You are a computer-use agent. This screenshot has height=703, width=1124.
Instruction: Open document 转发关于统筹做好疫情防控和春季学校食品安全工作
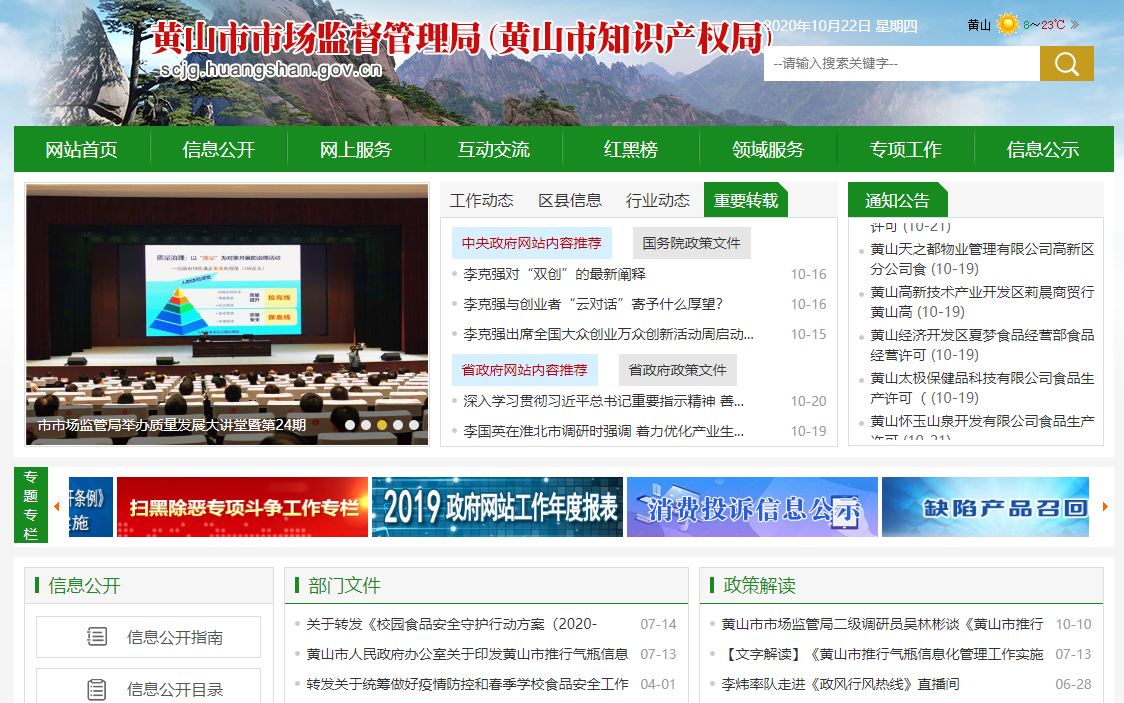coord(467,684)
